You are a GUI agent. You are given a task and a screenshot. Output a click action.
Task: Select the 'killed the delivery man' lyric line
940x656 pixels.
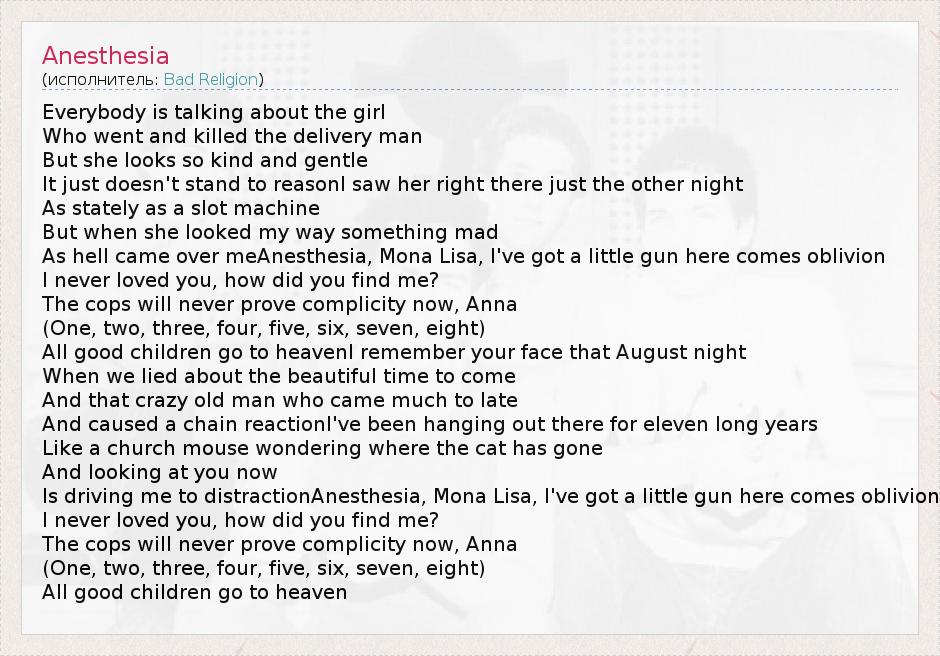click(x=232, y=136)
